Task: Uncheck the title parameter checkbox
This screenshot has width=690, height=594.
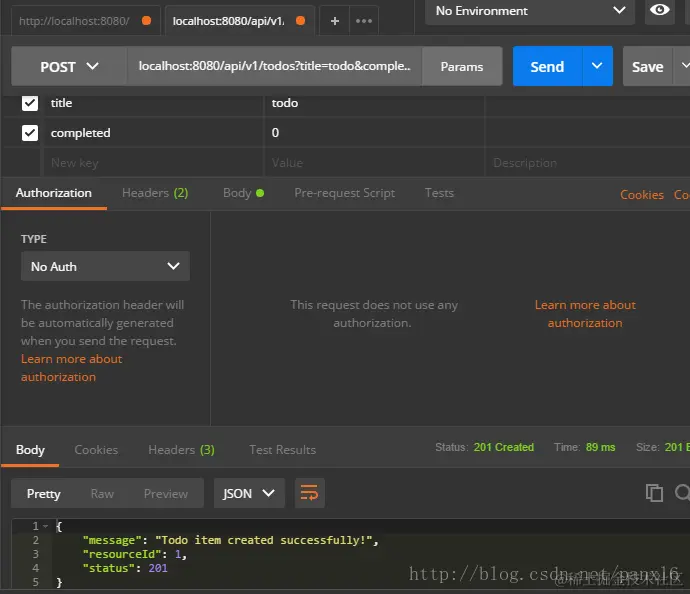Action: (30, 103)
